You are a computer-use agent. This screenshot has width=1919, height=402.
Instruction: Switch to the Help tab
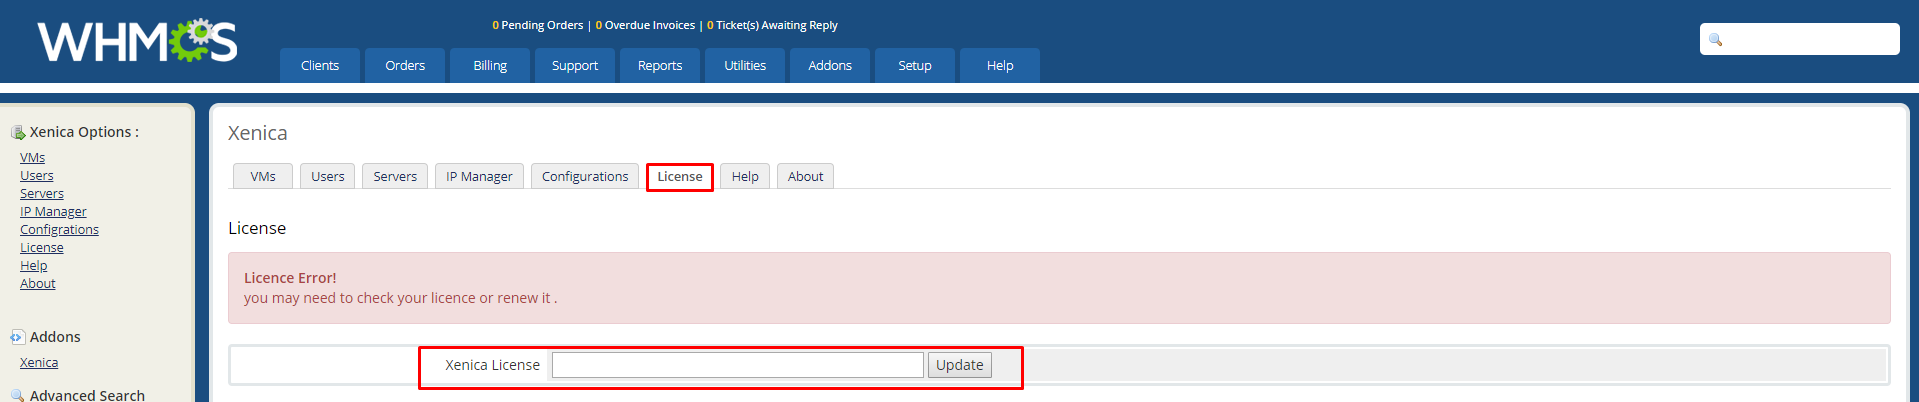click(745, 176)
